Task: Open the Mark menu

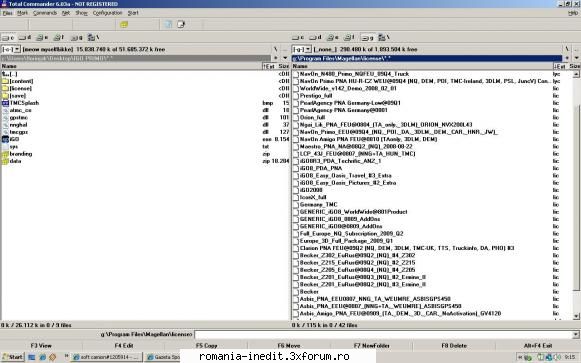Action: pos(22,13)
